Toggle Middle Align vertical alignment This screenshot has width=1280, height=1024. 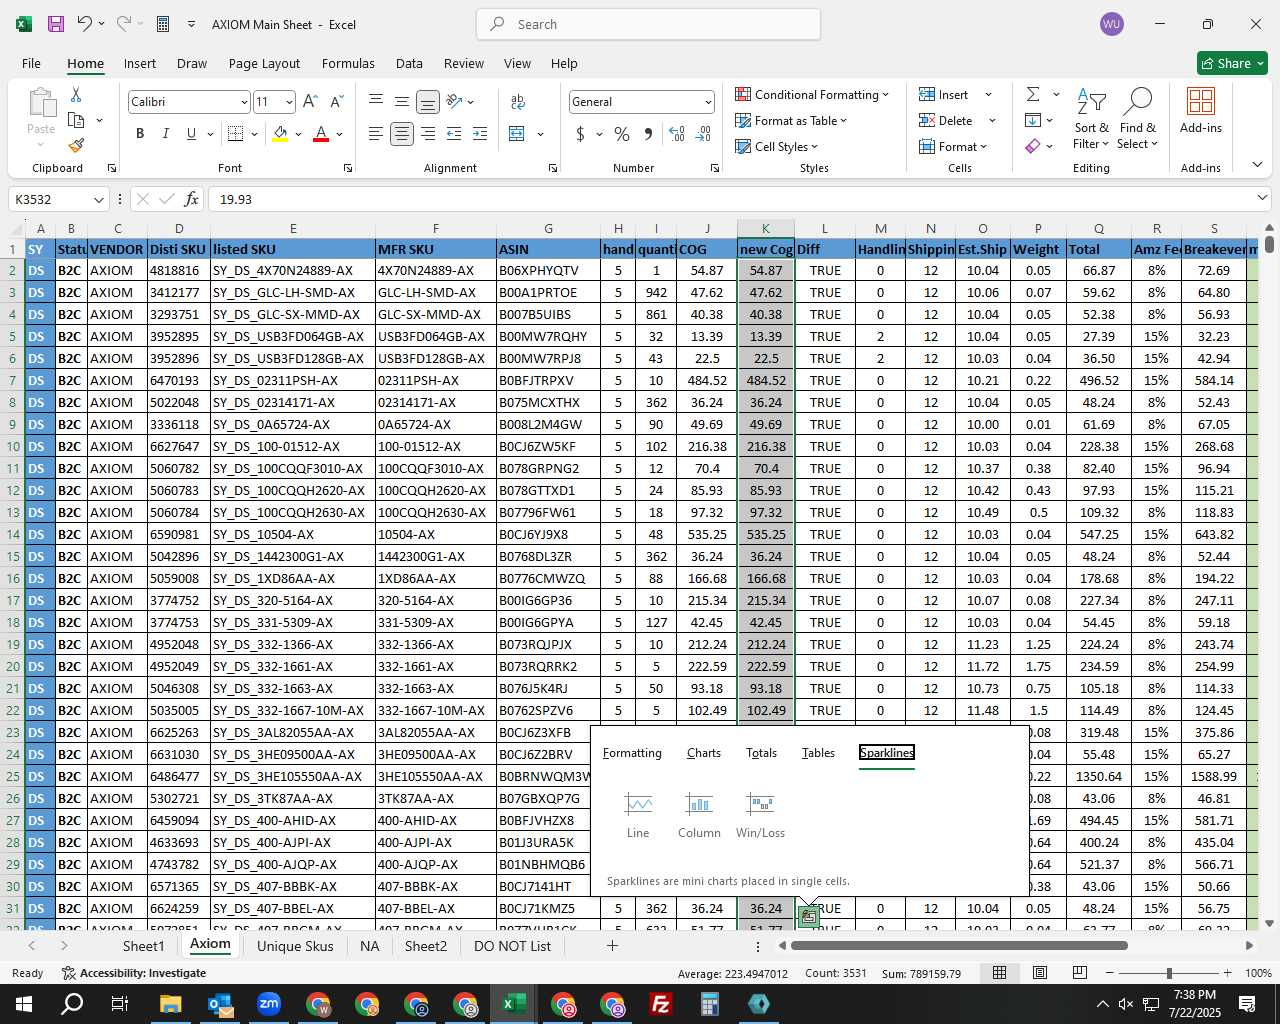pos(401,101)
